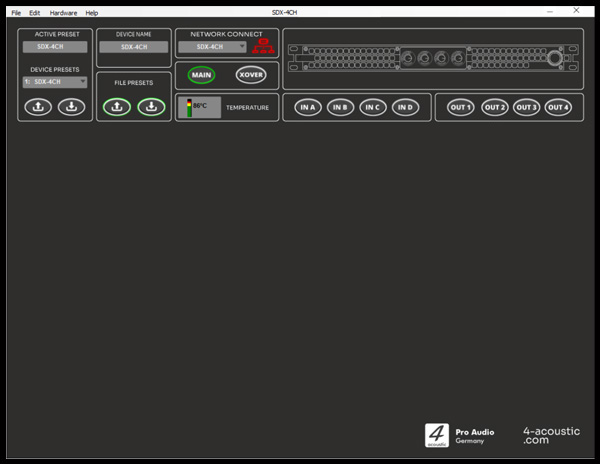Click the OUT 3 channel button
Screen dimensions: 600x464
pyautogui.click(x=527, y=107)
